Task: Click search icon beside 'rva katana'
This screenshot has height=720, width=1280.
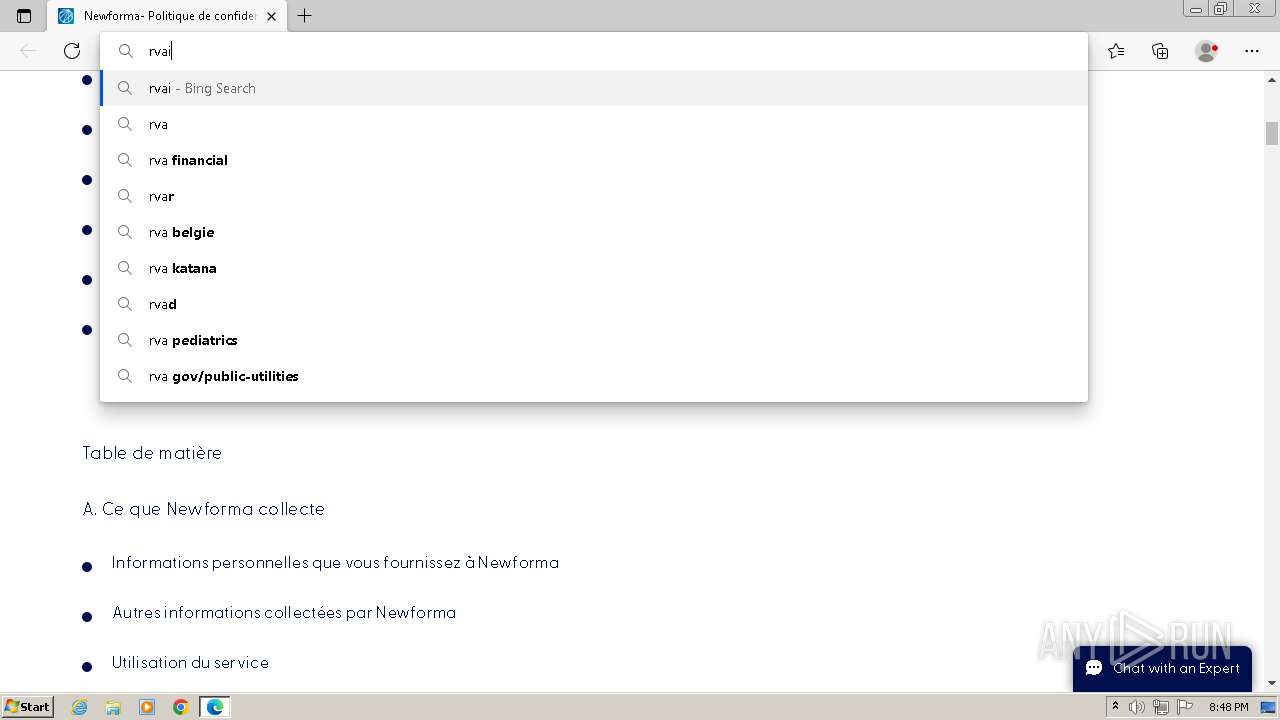Action: tap(125, 268)
